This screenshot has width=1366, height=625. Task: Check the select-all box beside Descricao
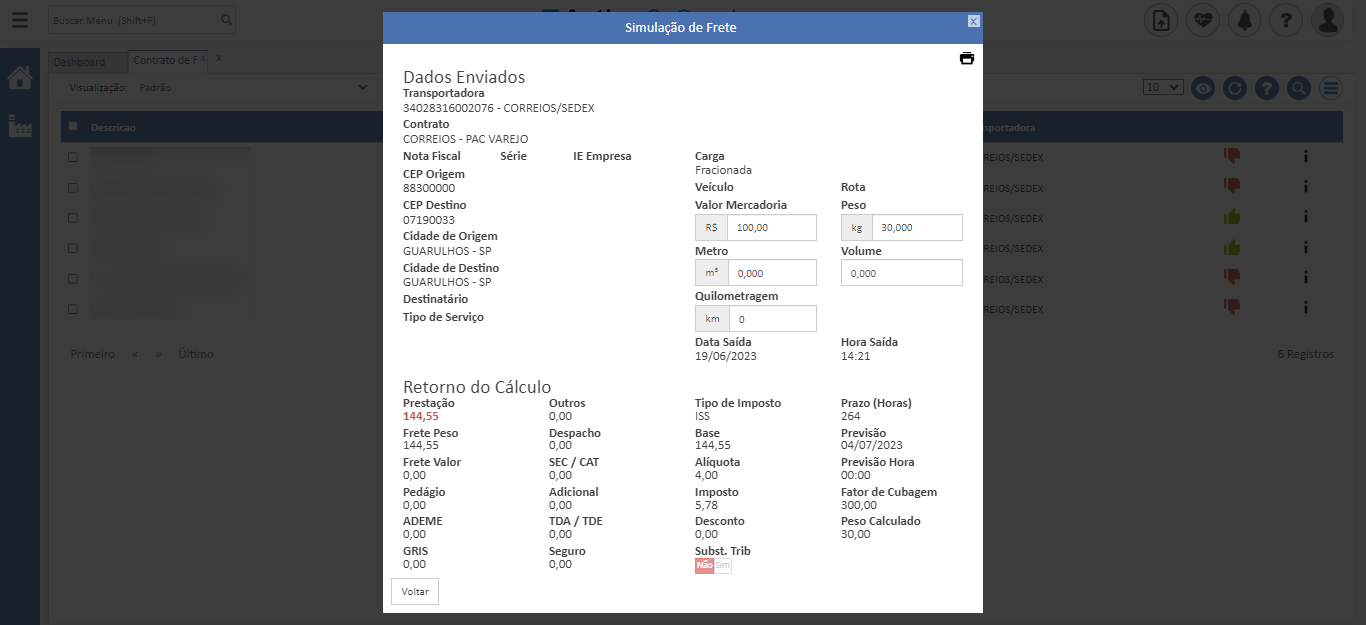coord(73,127)
